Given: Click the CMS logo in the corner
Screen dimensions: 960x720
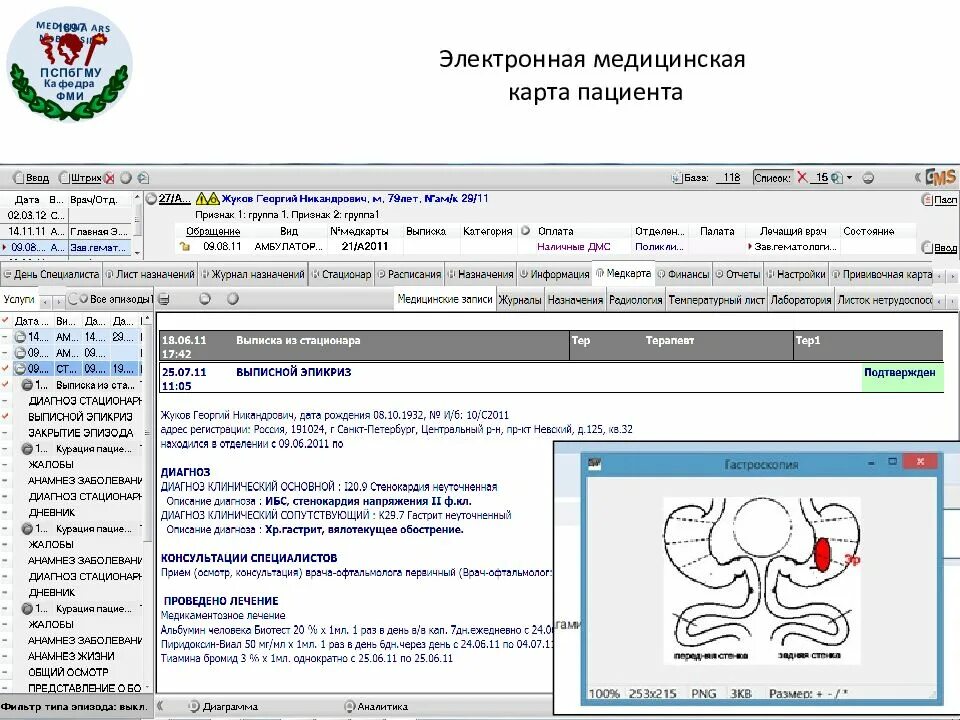Looking at the screenshot, I should [x=940, y=177].
